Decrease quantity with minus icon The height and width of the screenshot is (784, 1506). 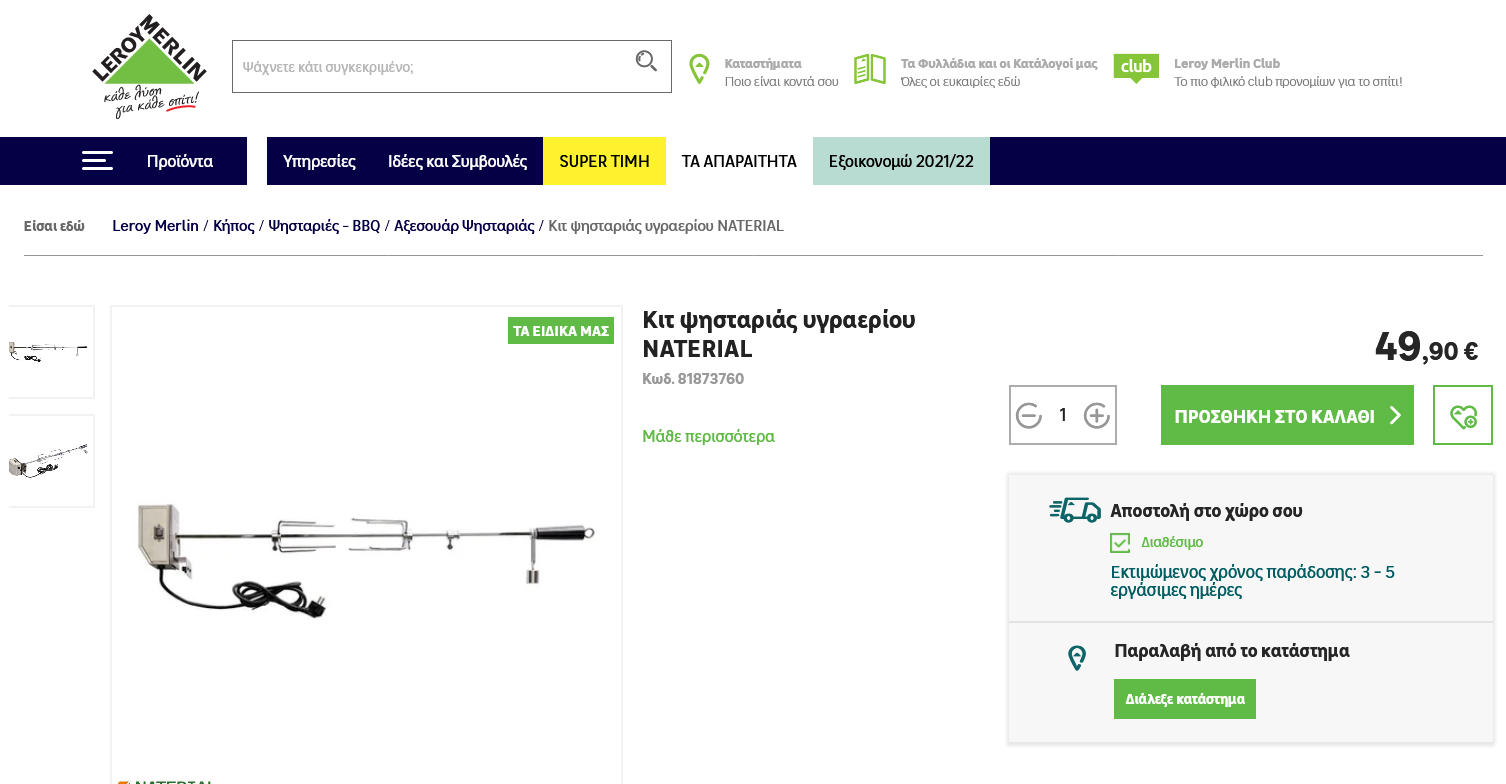1029,416
